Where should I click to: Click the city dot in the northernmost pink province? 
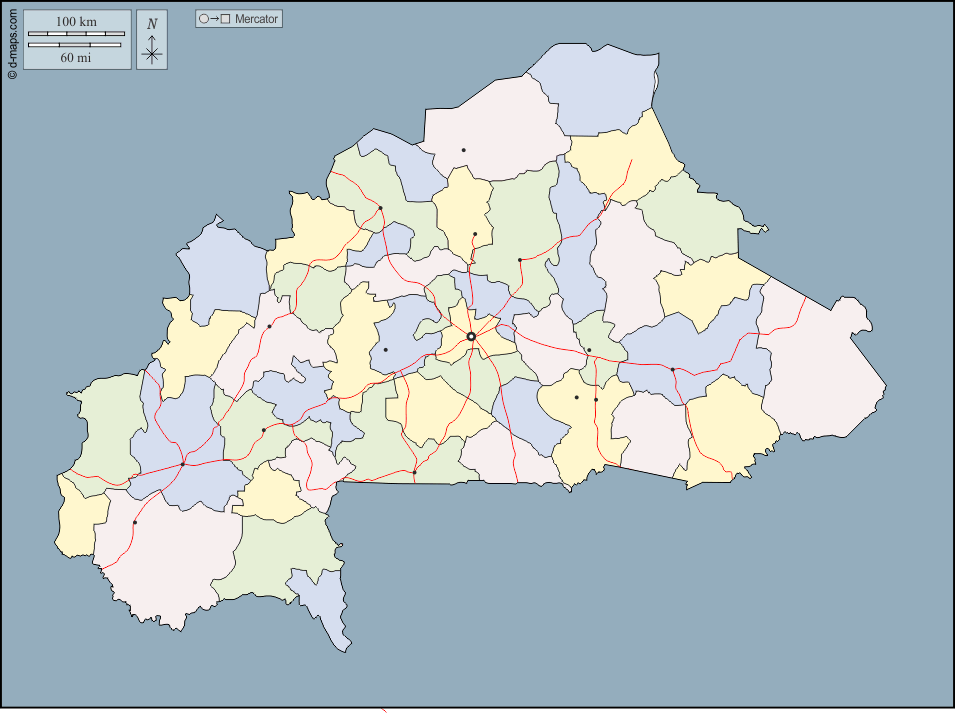pos(463,150)
